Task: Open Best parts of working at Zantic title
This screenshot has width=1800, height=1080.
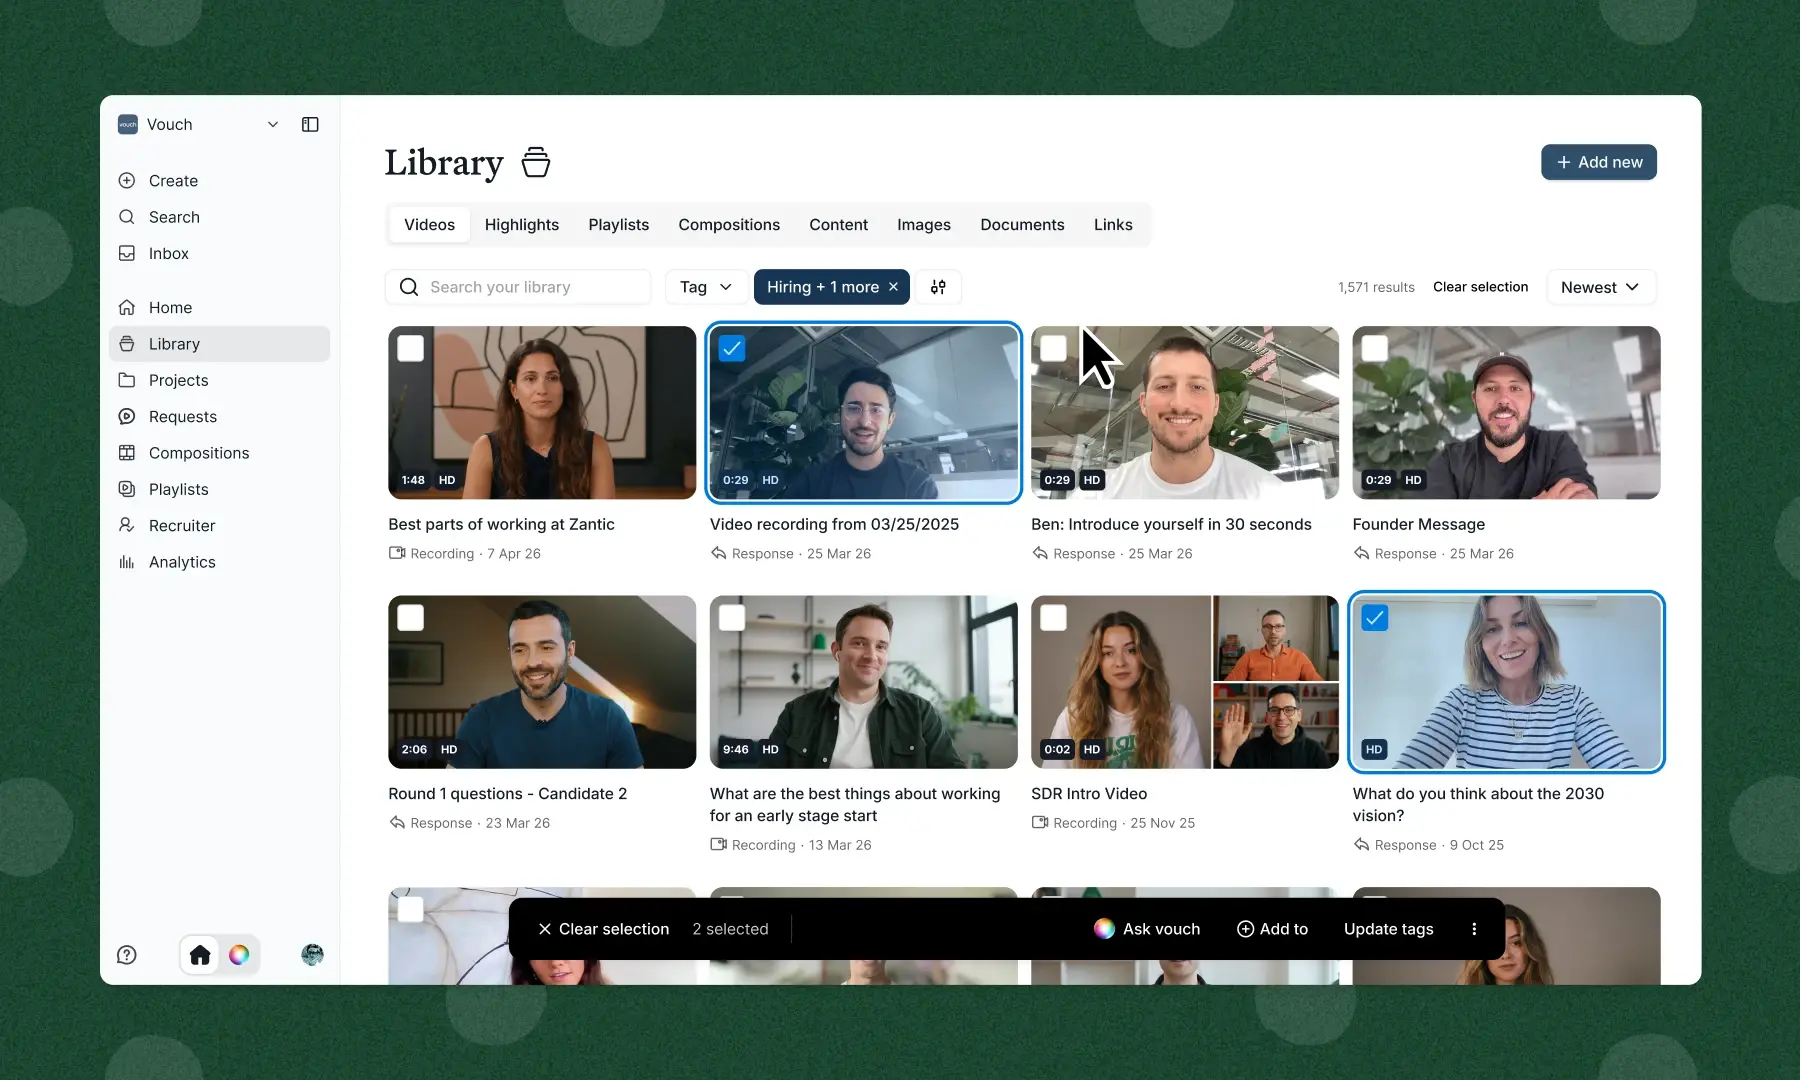Action: point(501,524)
